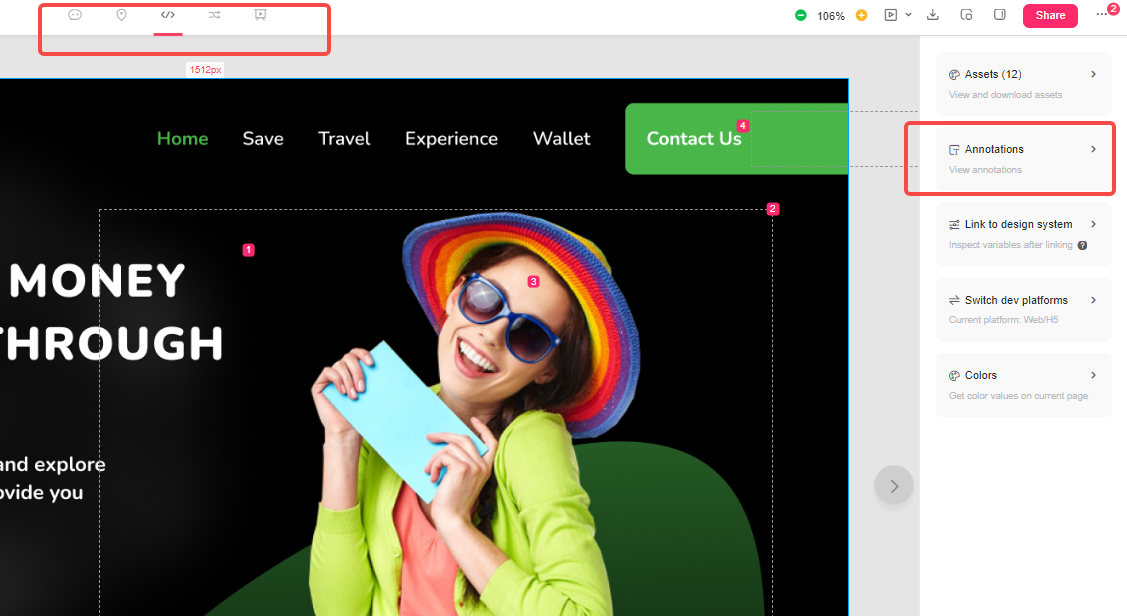Click 'Current platform: Web/H5' text
Image resolution: width=1127 pixels, height=616 pixels.
(x=1003, y=320)
